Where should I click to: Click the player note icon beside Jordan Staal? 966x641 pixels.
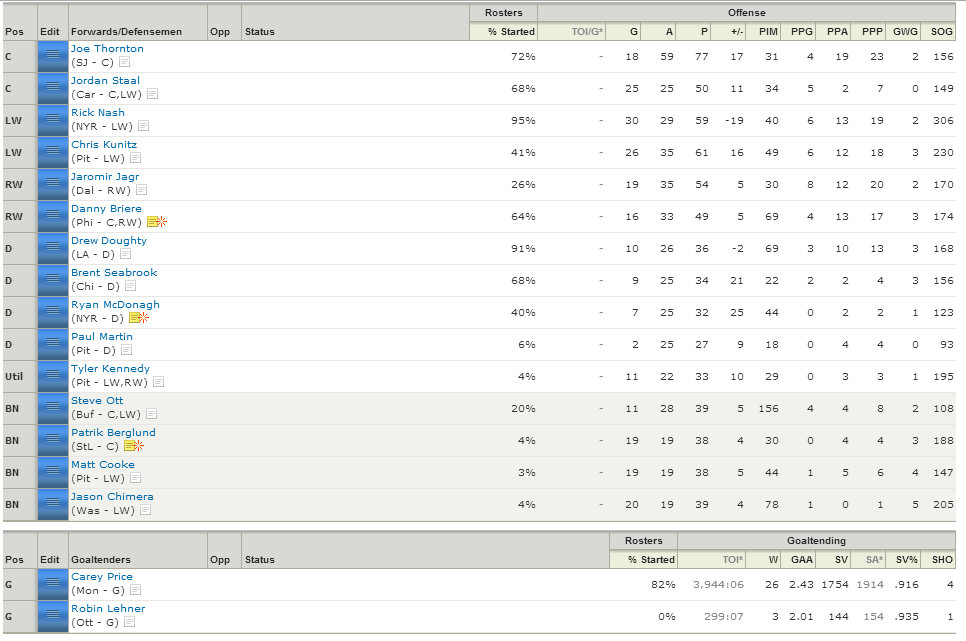(x=153, y=94)
